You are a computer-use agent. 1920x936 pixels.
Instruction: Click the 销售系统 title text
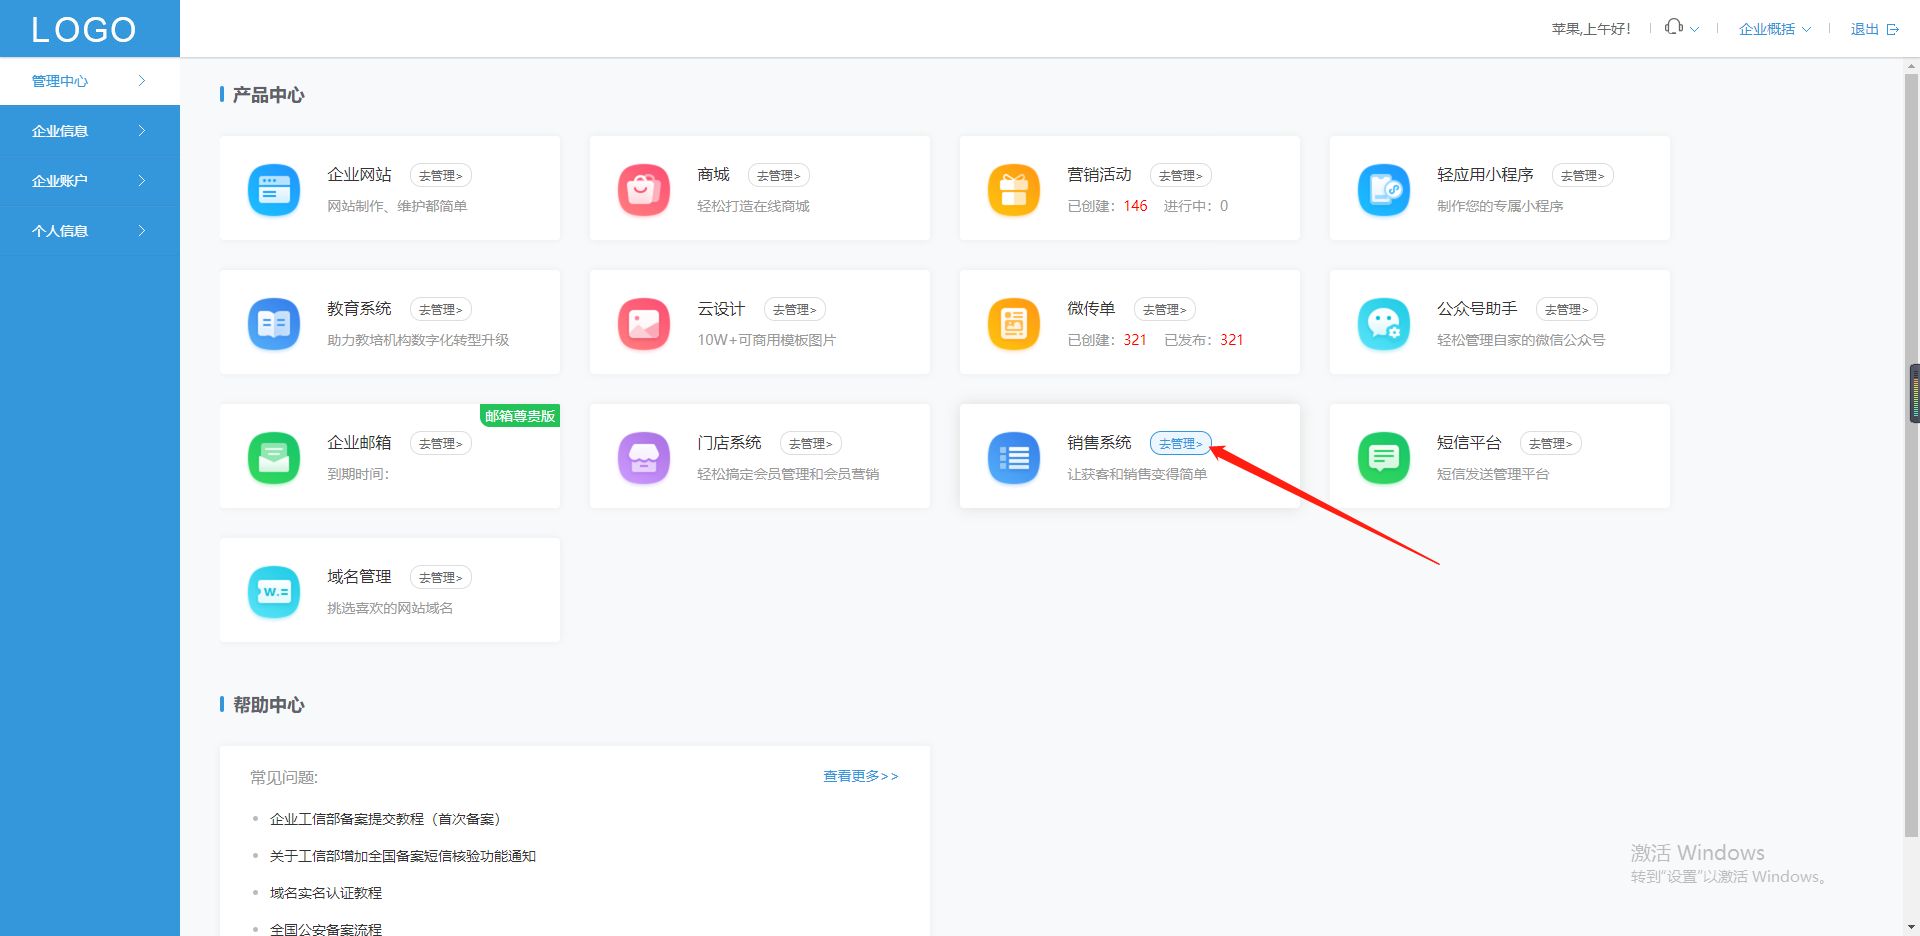click(1099, 443)
